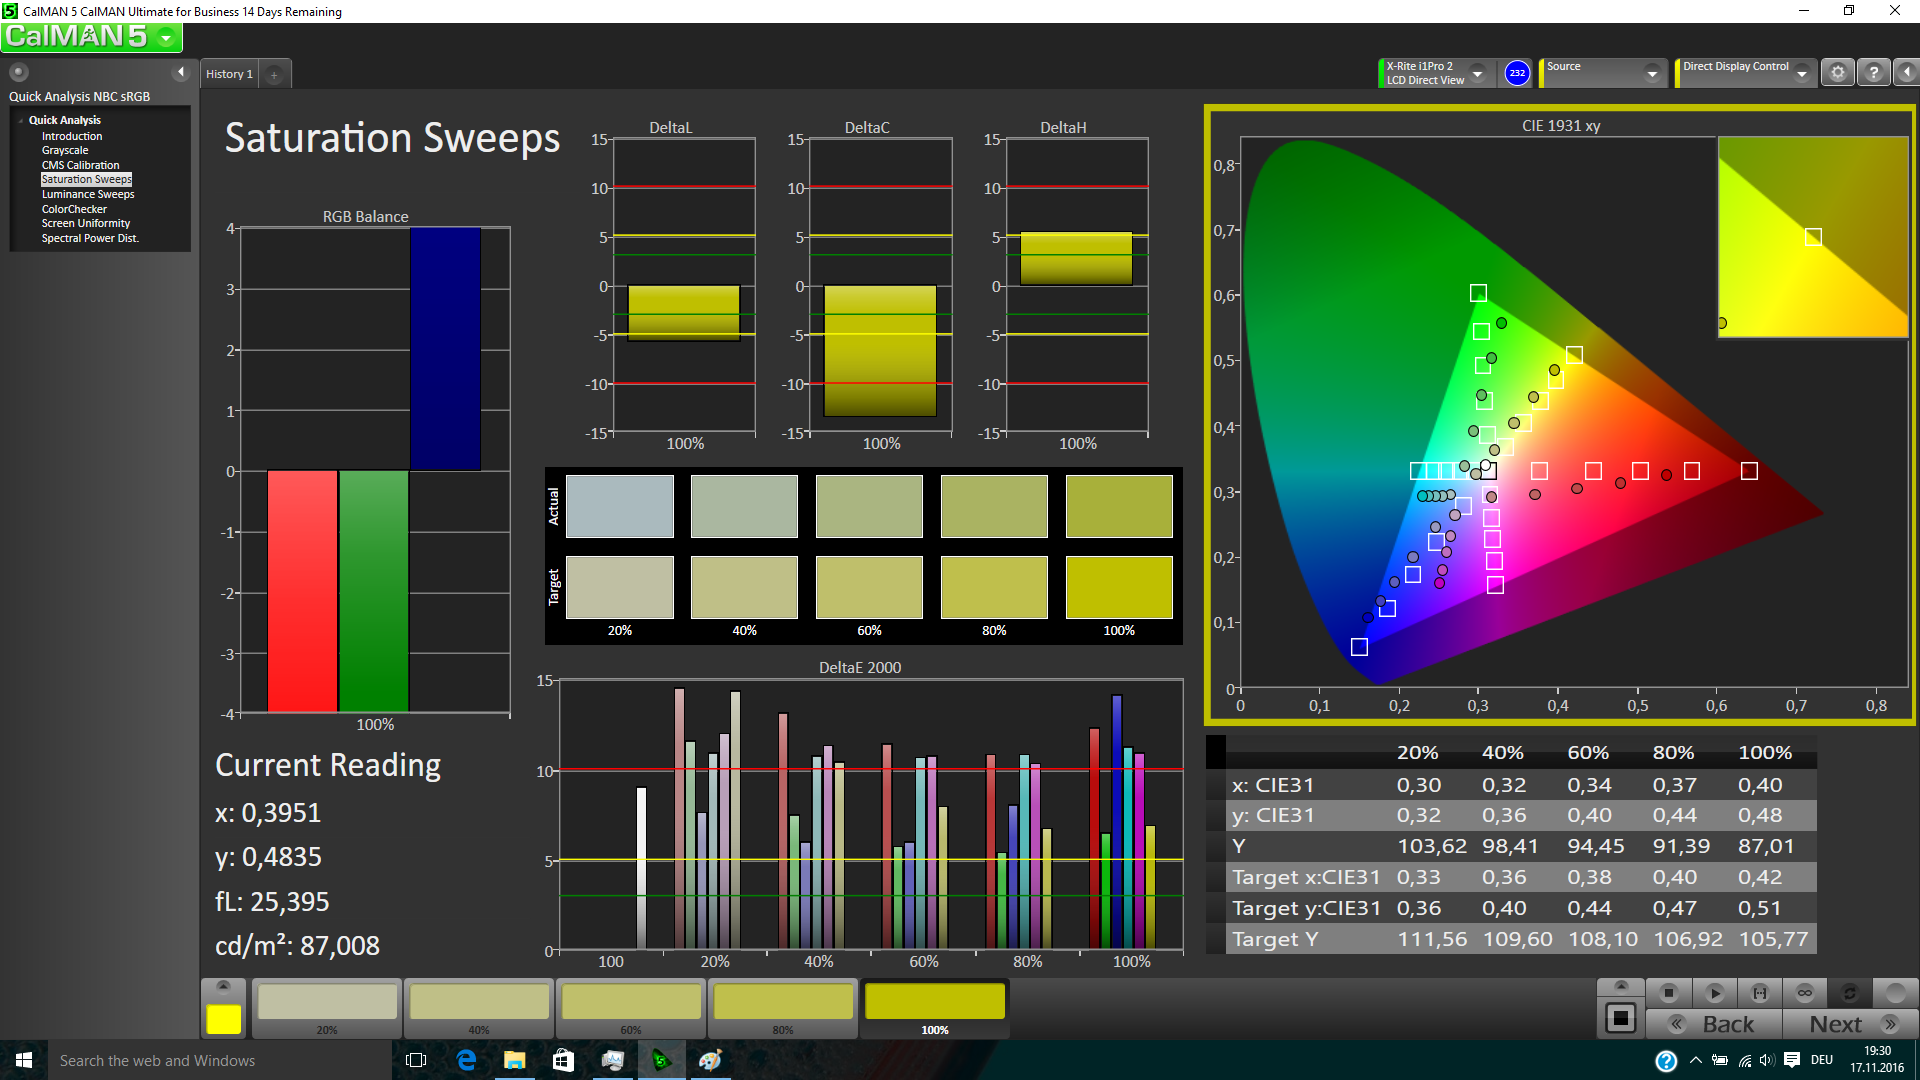The width and height of the screenshot is (1920, 1080).
Task: Click the single read bracket icon
Action: (x=1760, y=993)
